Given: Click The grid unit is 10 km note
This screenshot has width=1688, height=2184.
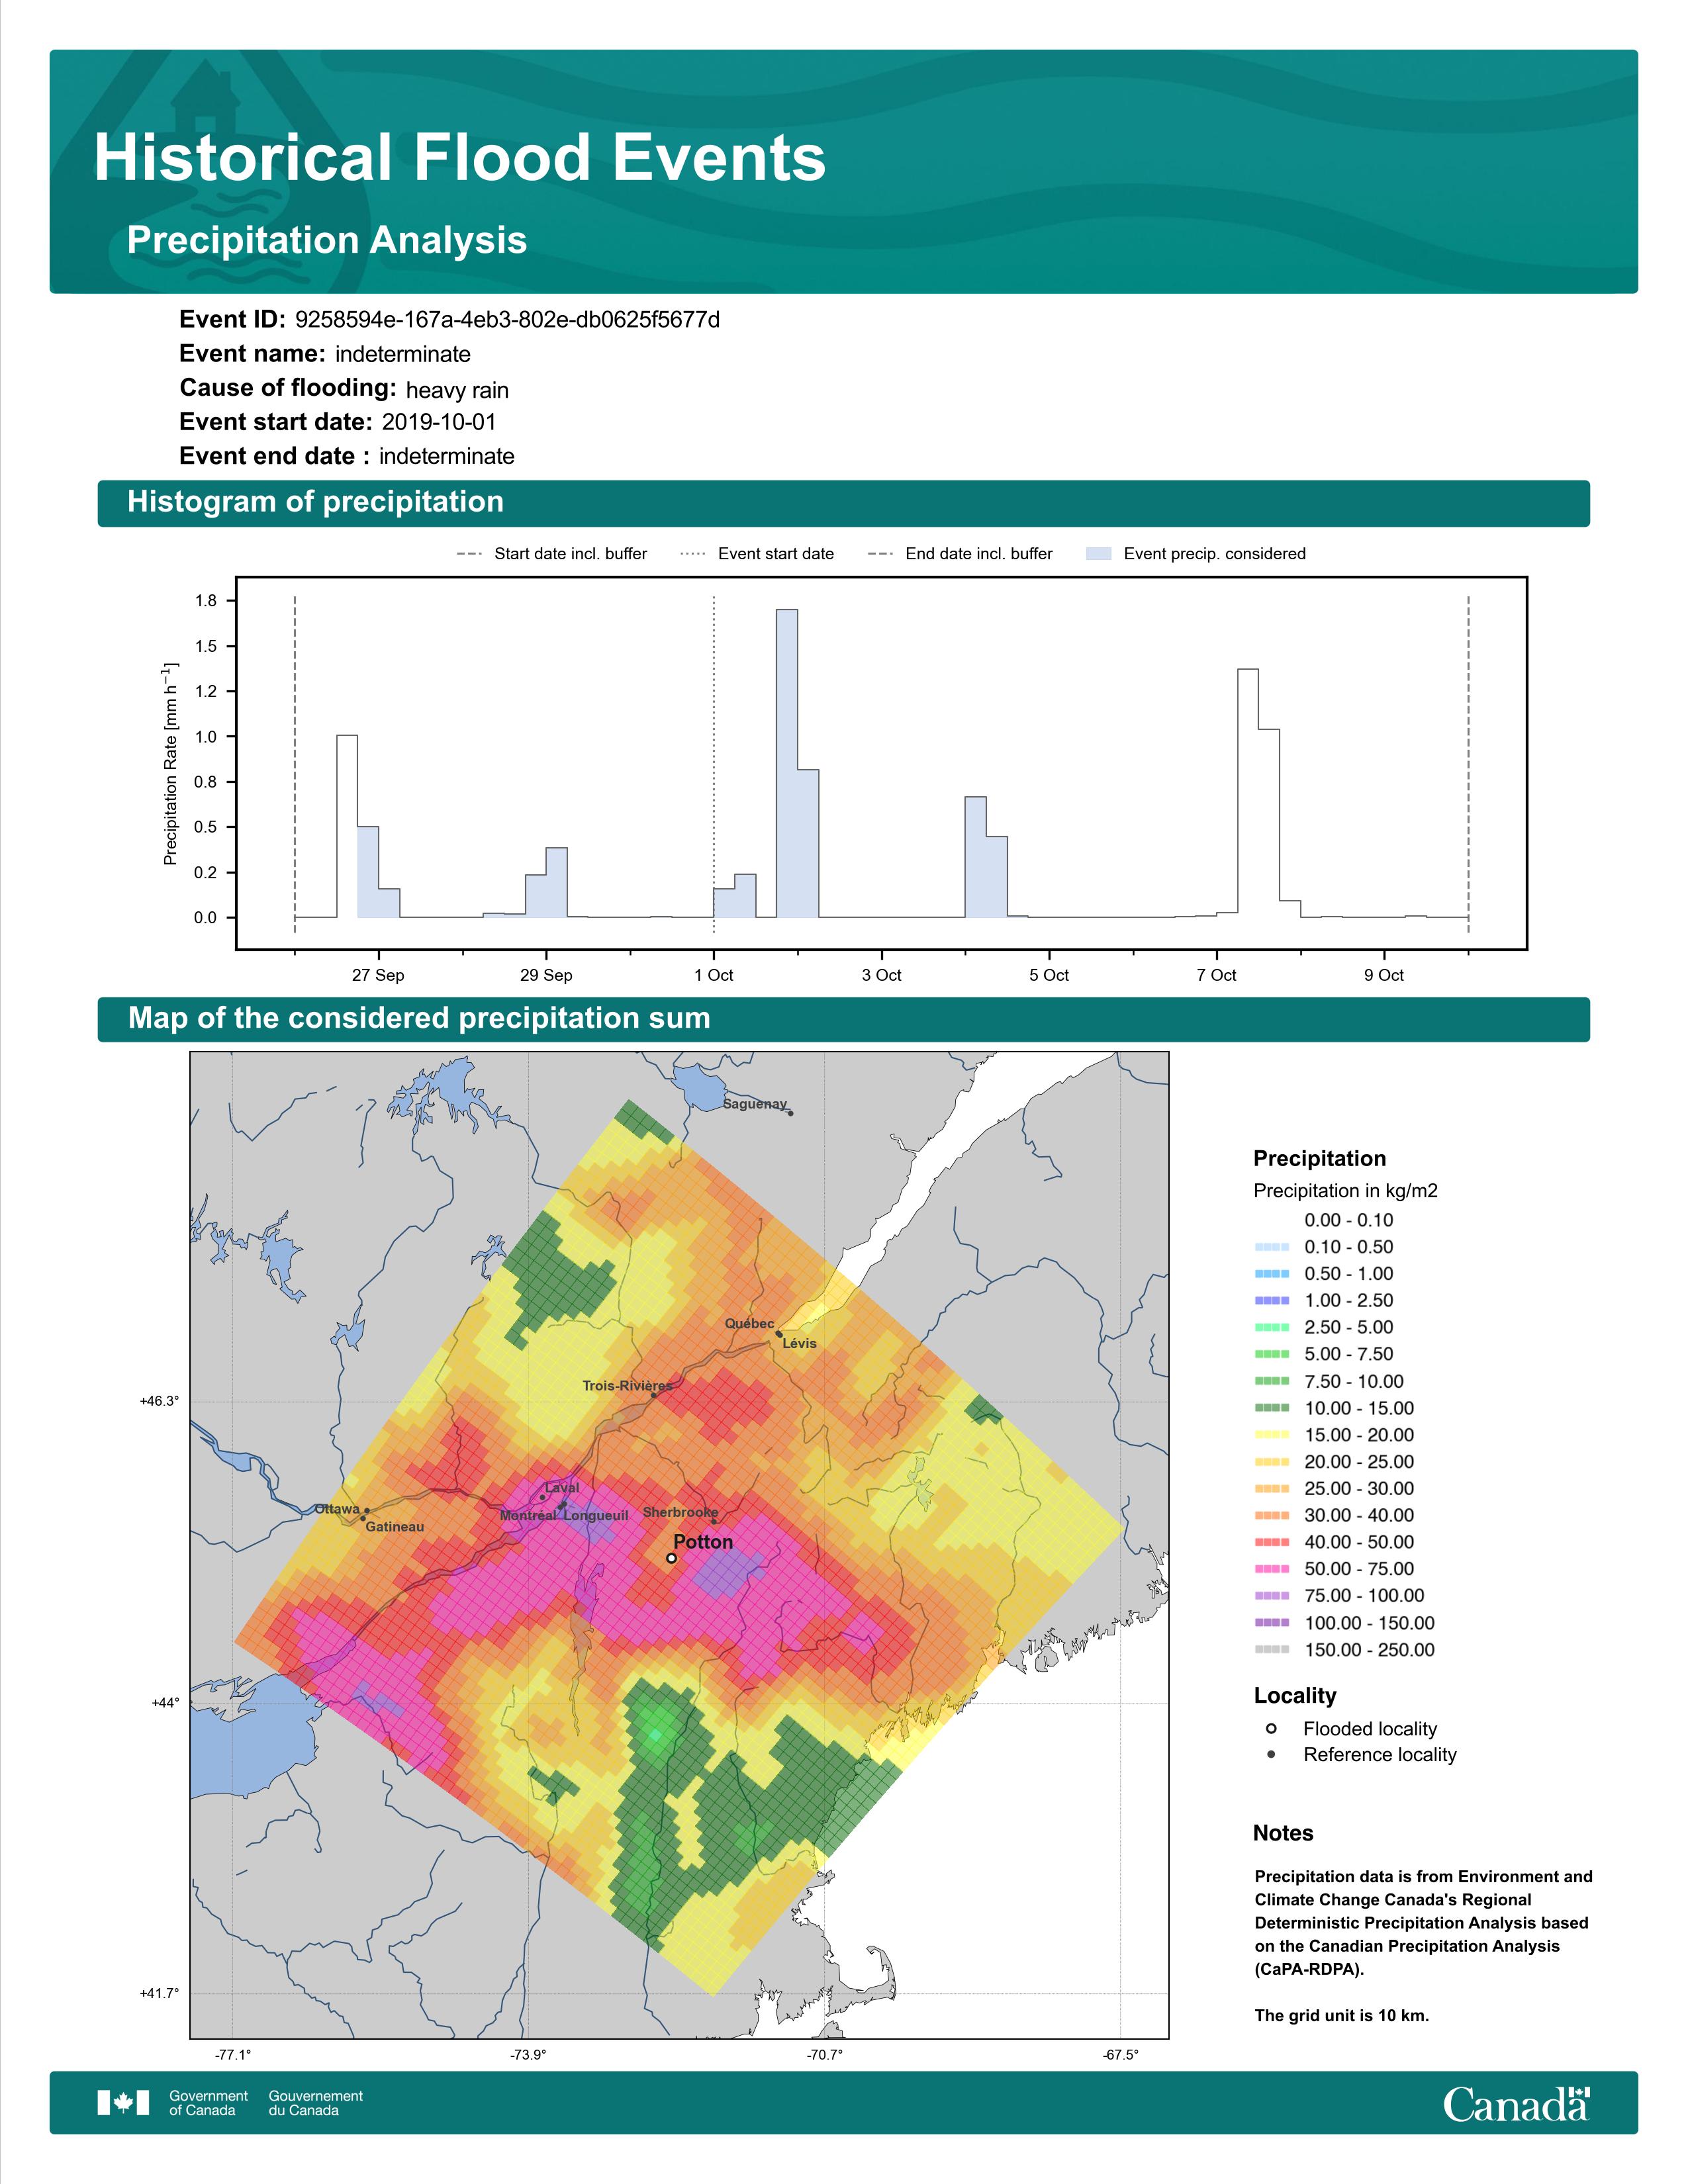Looking at the screenshot, I should (1342, 2015).
